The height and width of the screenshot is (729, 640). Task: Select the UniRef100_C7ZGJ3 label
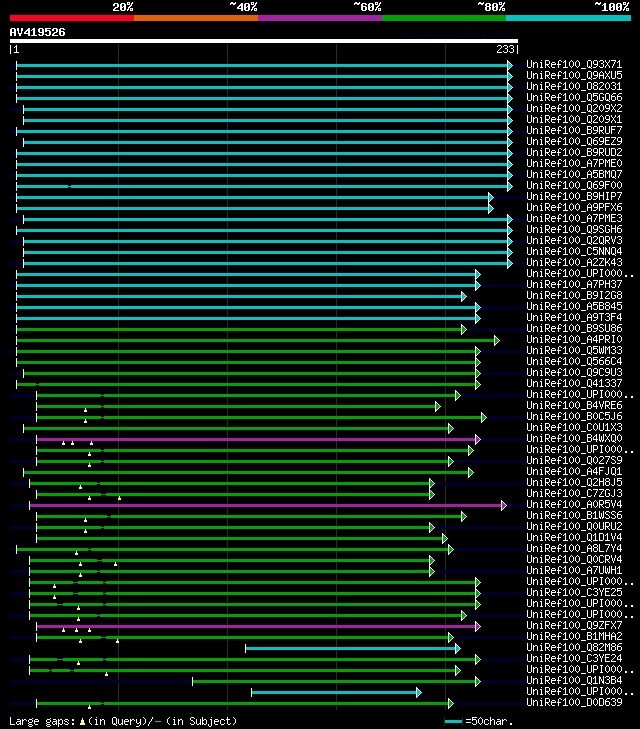574,493
